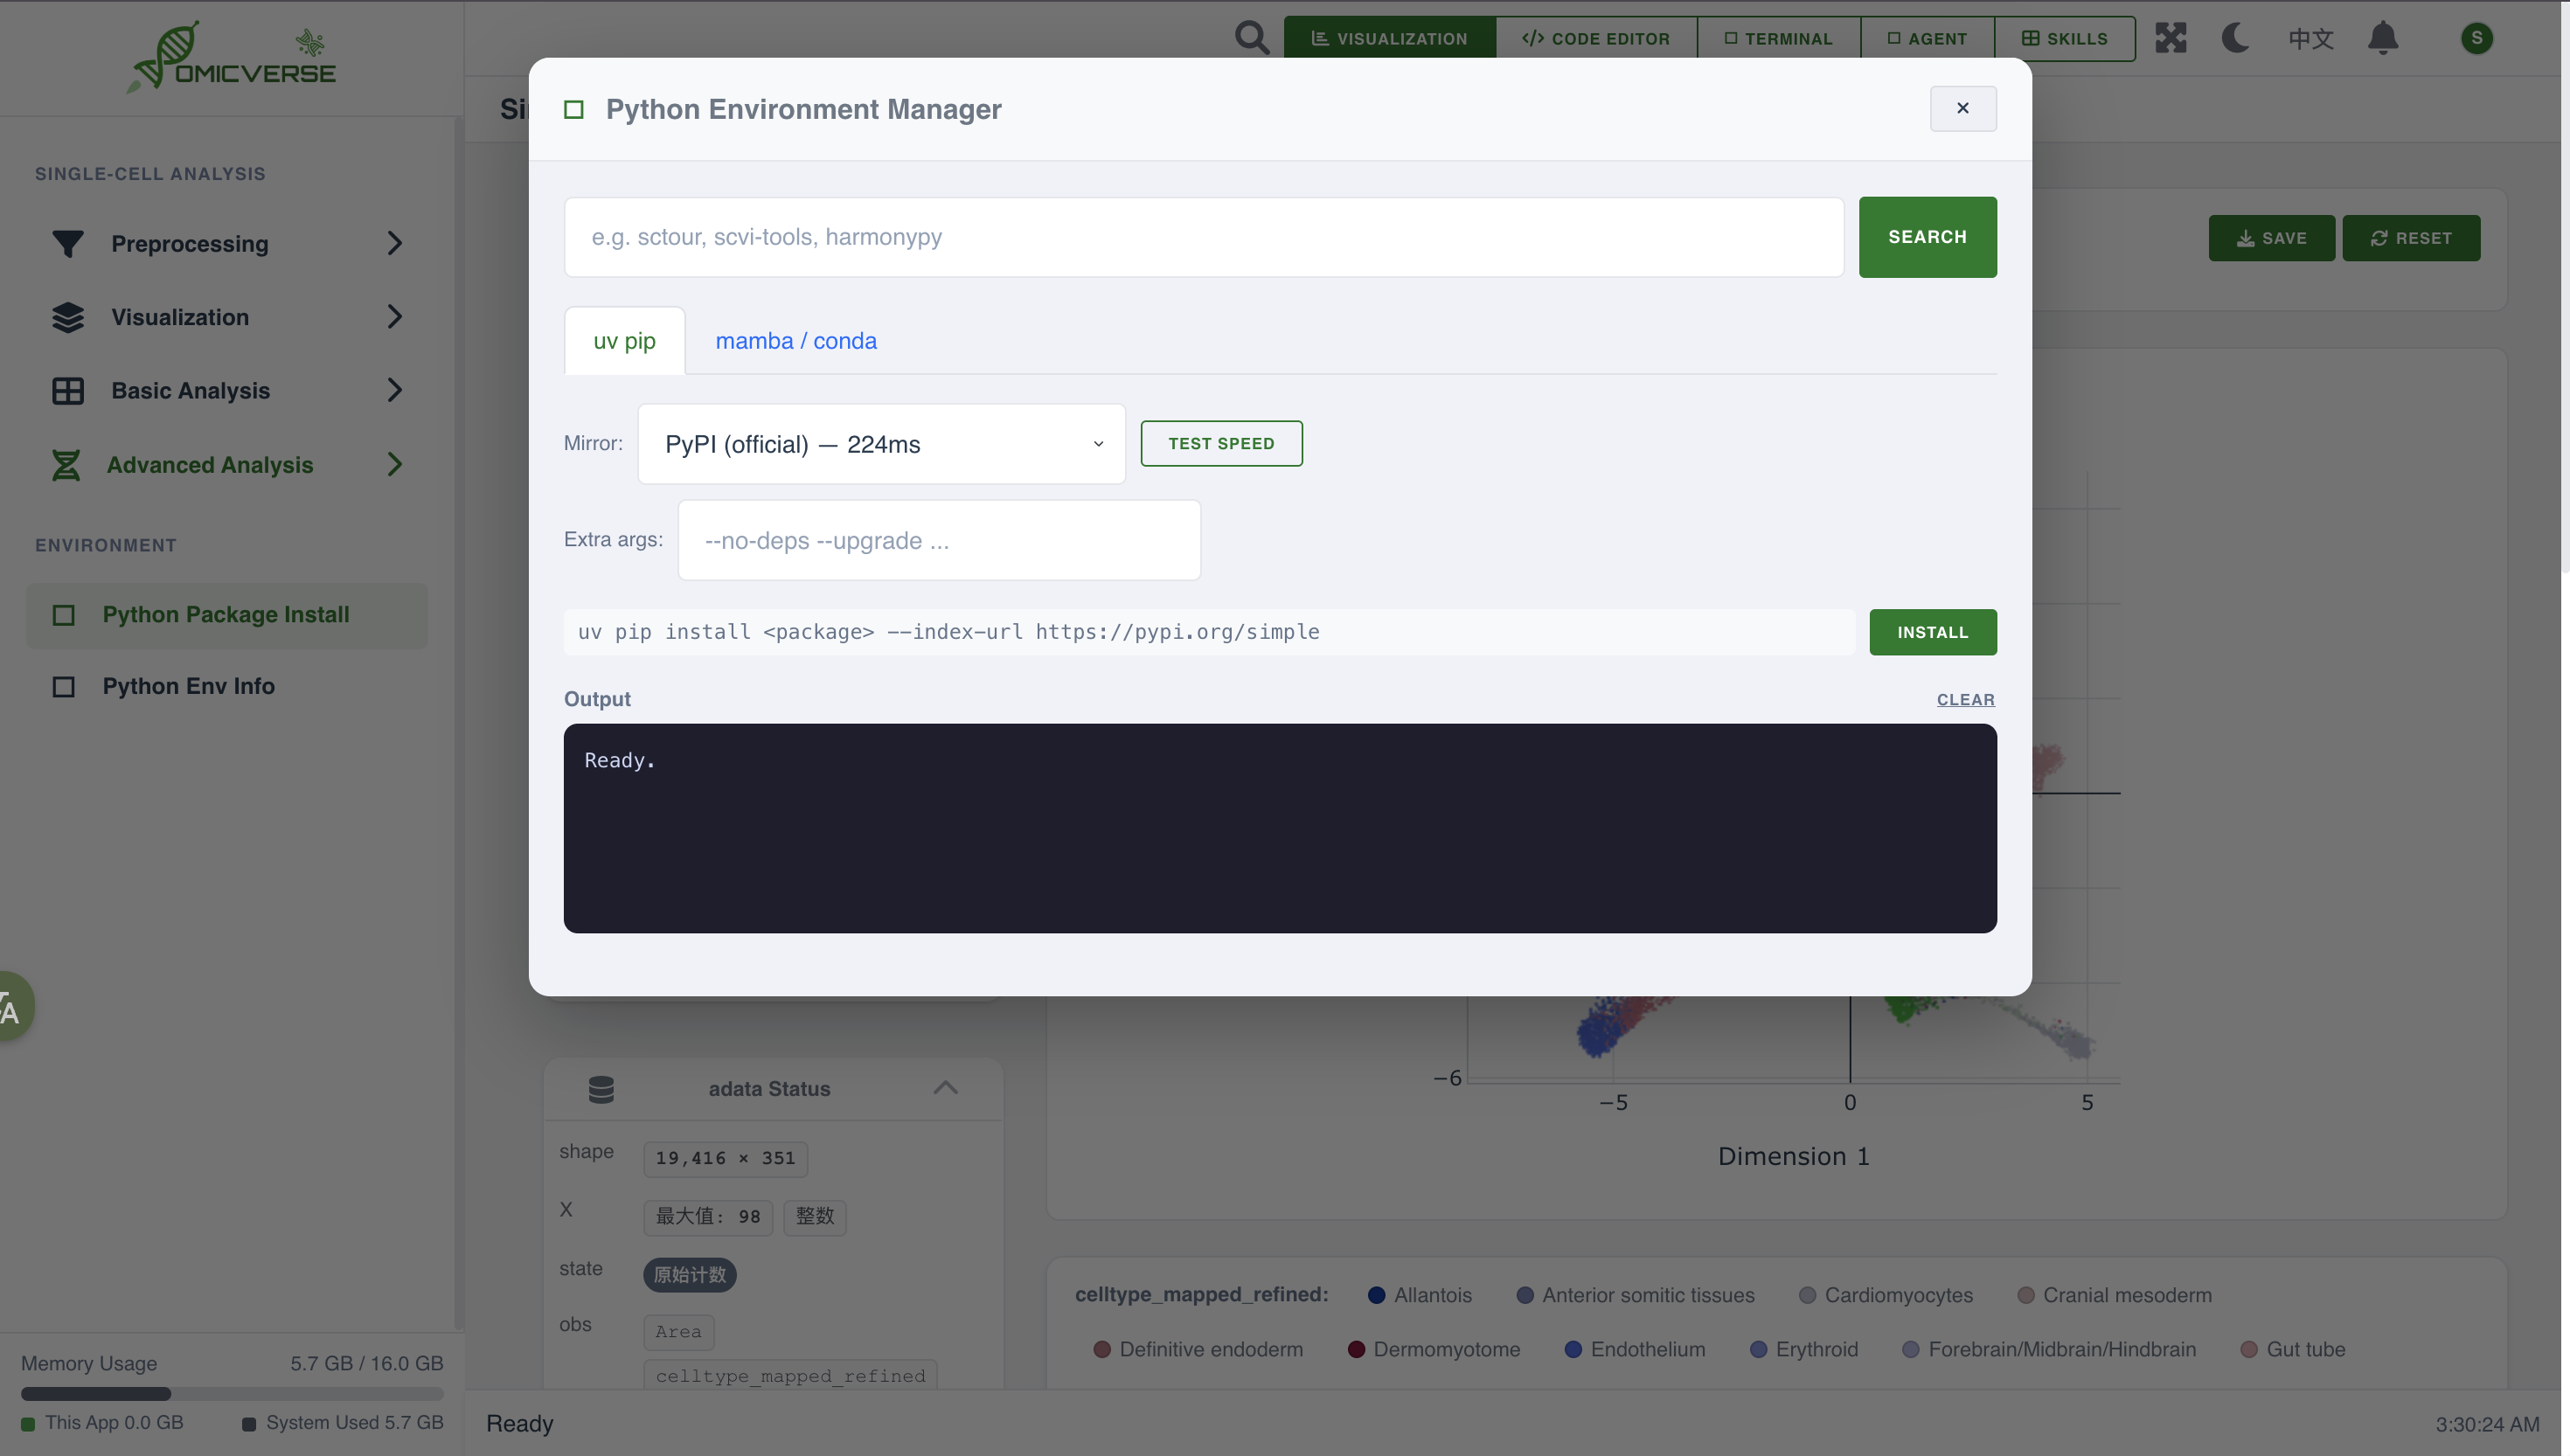
Task: Click the fullscreen expand icon
Action: pyautogui.click(x=2170, y=38)
